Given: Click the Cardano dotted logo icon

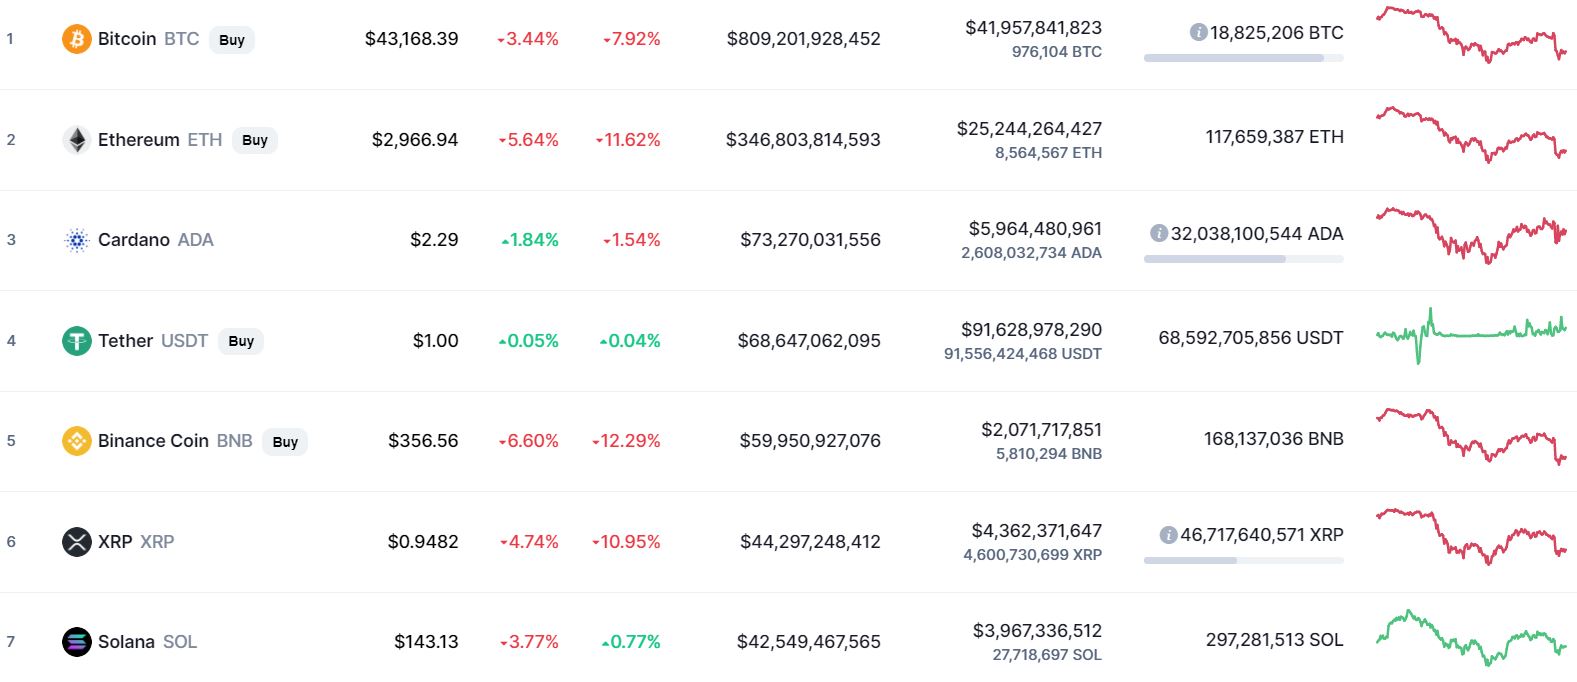Looking at the screenshot, I should point(76,240).
